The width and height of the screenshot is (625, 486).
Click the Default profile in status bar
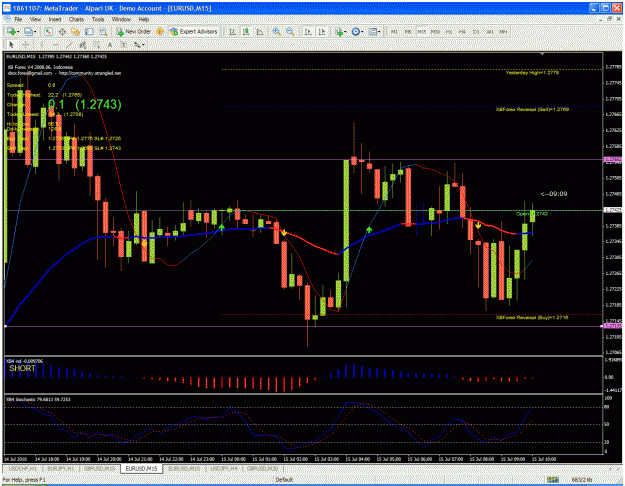(x=284, y=480)
